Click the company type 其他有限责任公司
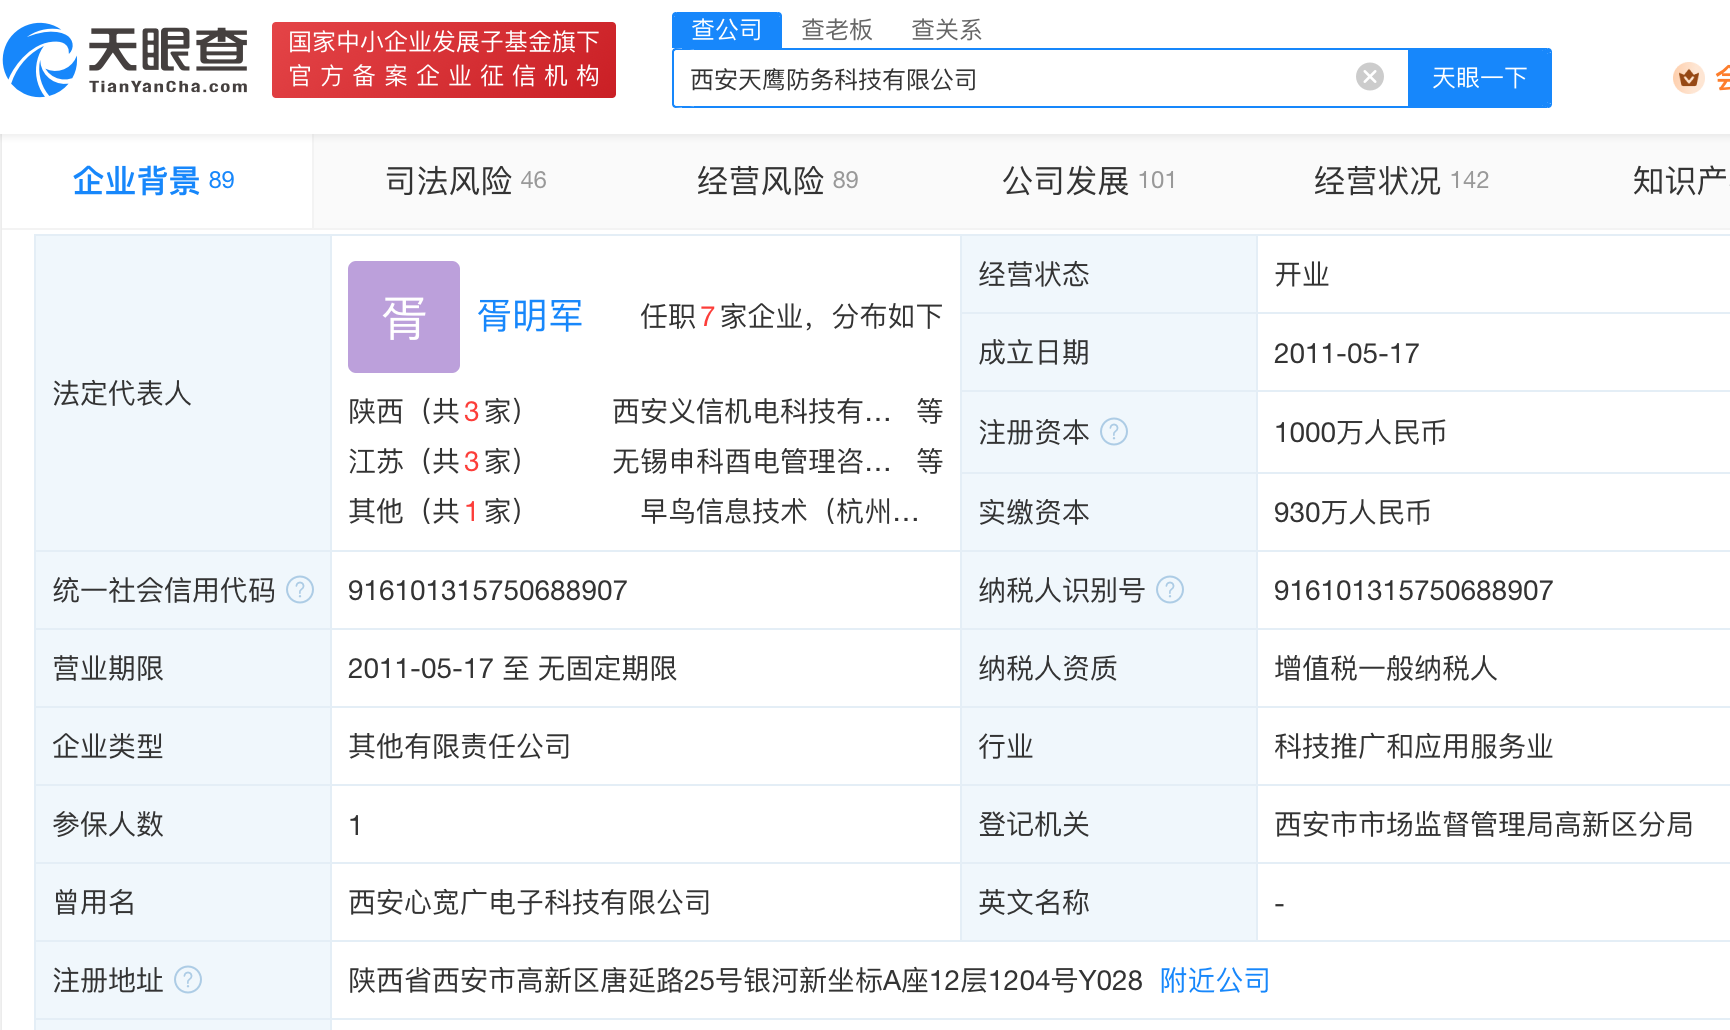Image resolution: width=1730 pixels, height=1030 pixels. click(x=460, y=747)
